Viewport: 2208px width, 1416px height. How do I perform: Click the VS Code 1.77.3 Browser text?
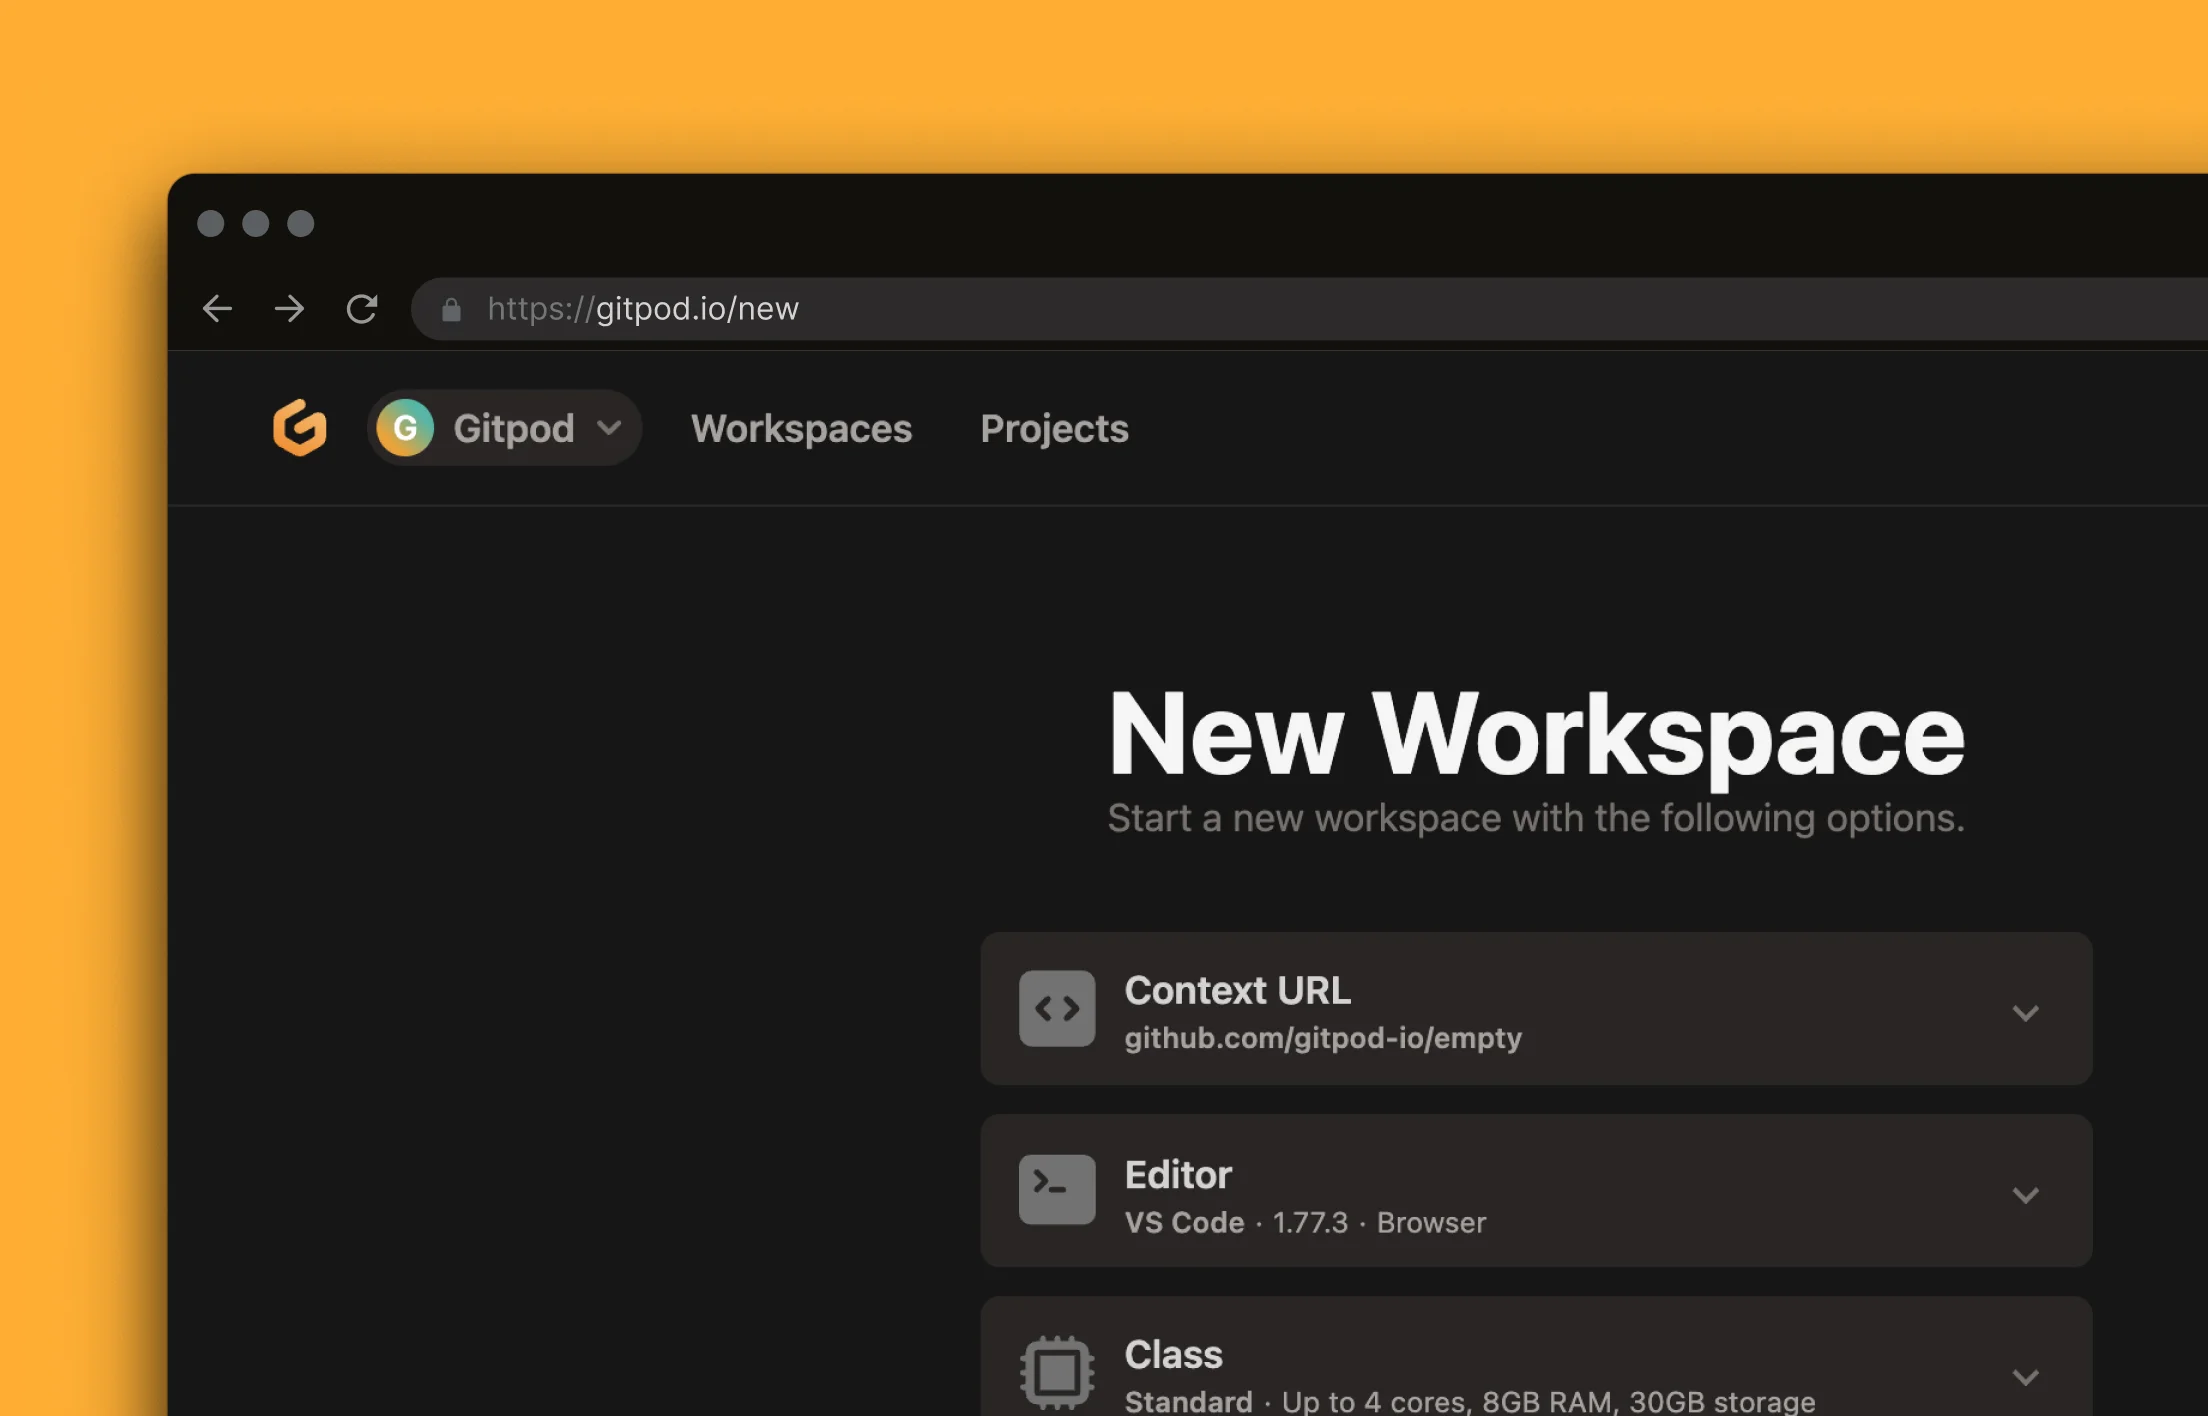coord(1305,1222)
